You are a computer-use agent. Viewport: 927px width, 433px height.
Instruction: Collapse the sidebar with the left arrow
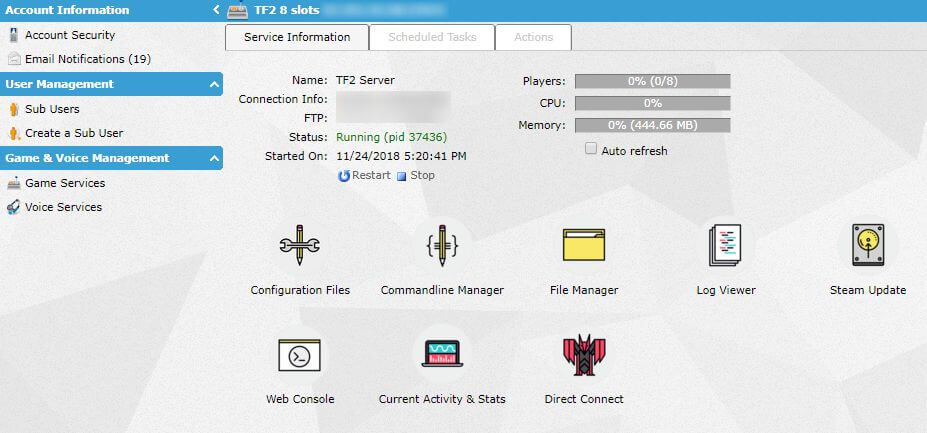tap(216, 10)
